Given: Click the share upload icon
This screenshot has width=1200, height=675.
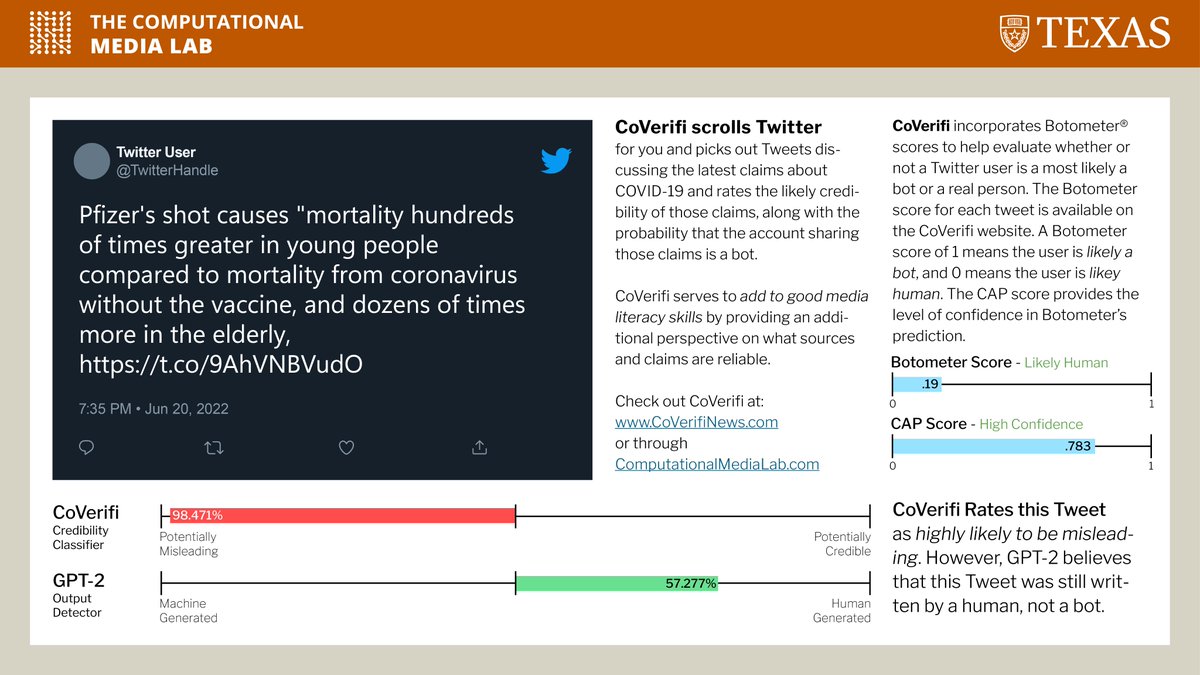Looking at the screenshot, I should [x=479, y=447].
